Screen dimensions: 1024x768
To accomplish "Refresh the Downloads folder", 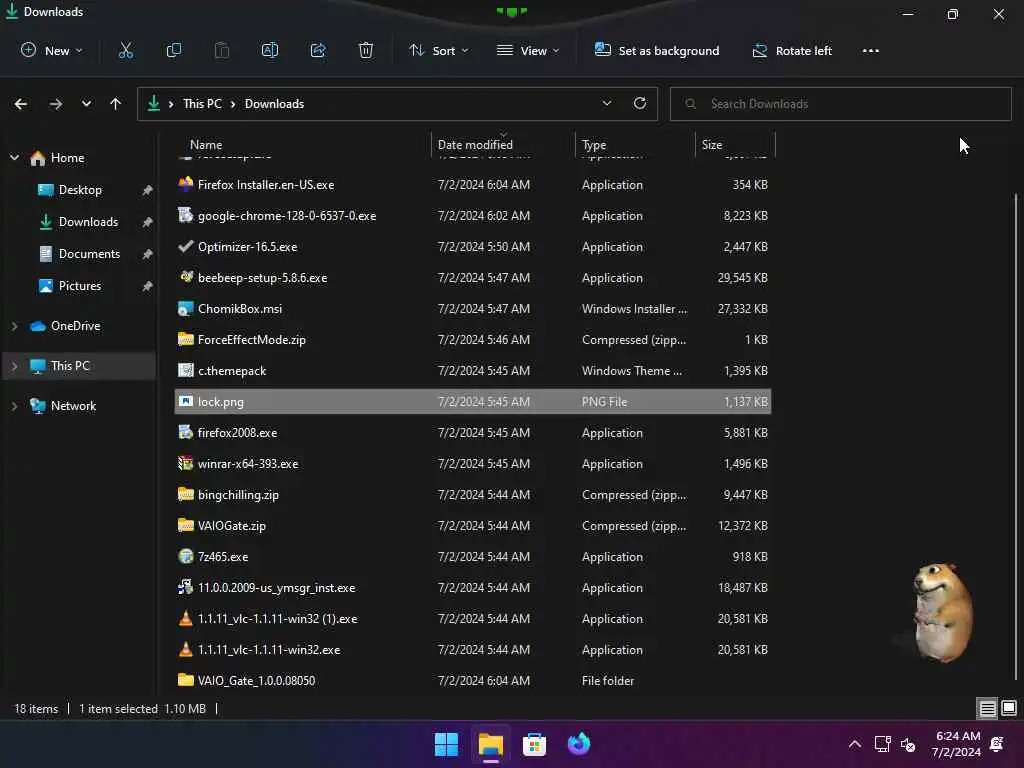I will coord(640,103).
